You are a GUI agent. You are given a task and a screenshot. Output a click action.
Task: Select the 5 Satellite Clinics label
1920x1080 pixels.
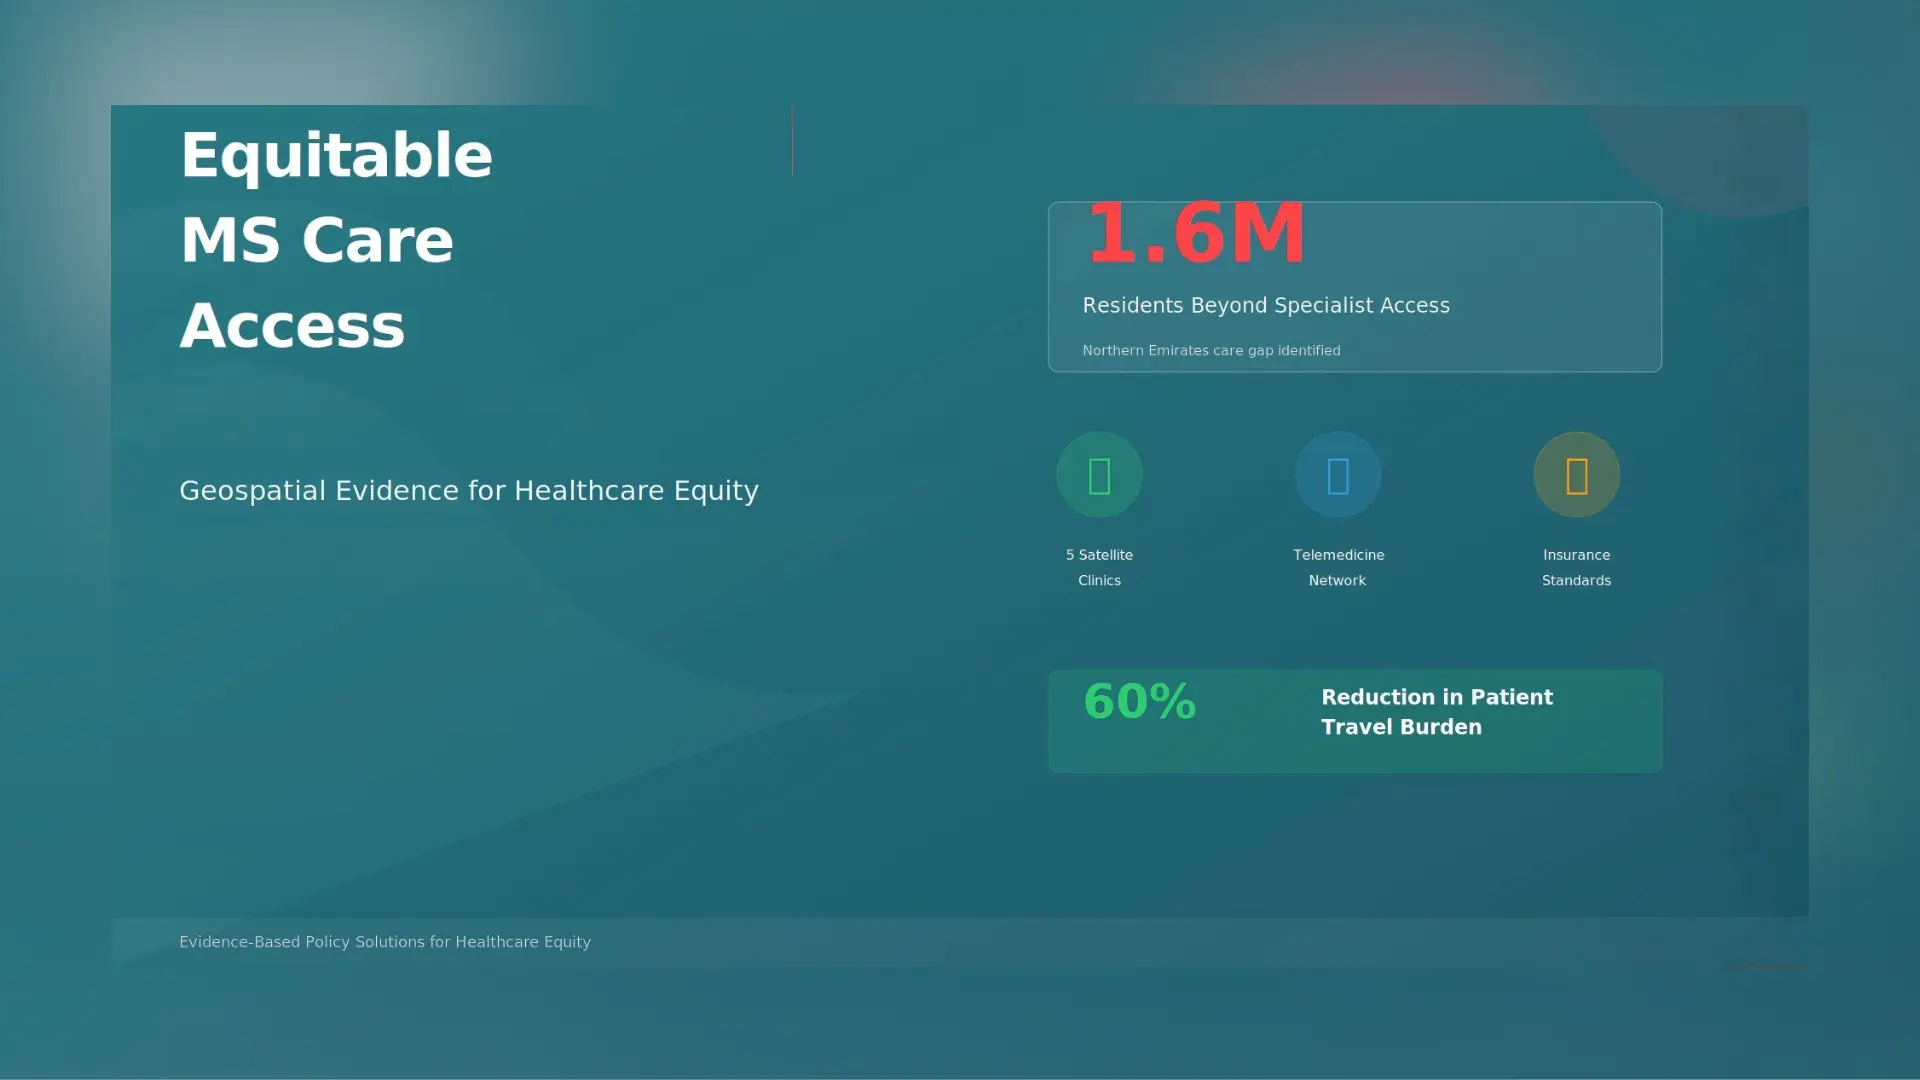pyautogui.click(x=1099, y=567)
